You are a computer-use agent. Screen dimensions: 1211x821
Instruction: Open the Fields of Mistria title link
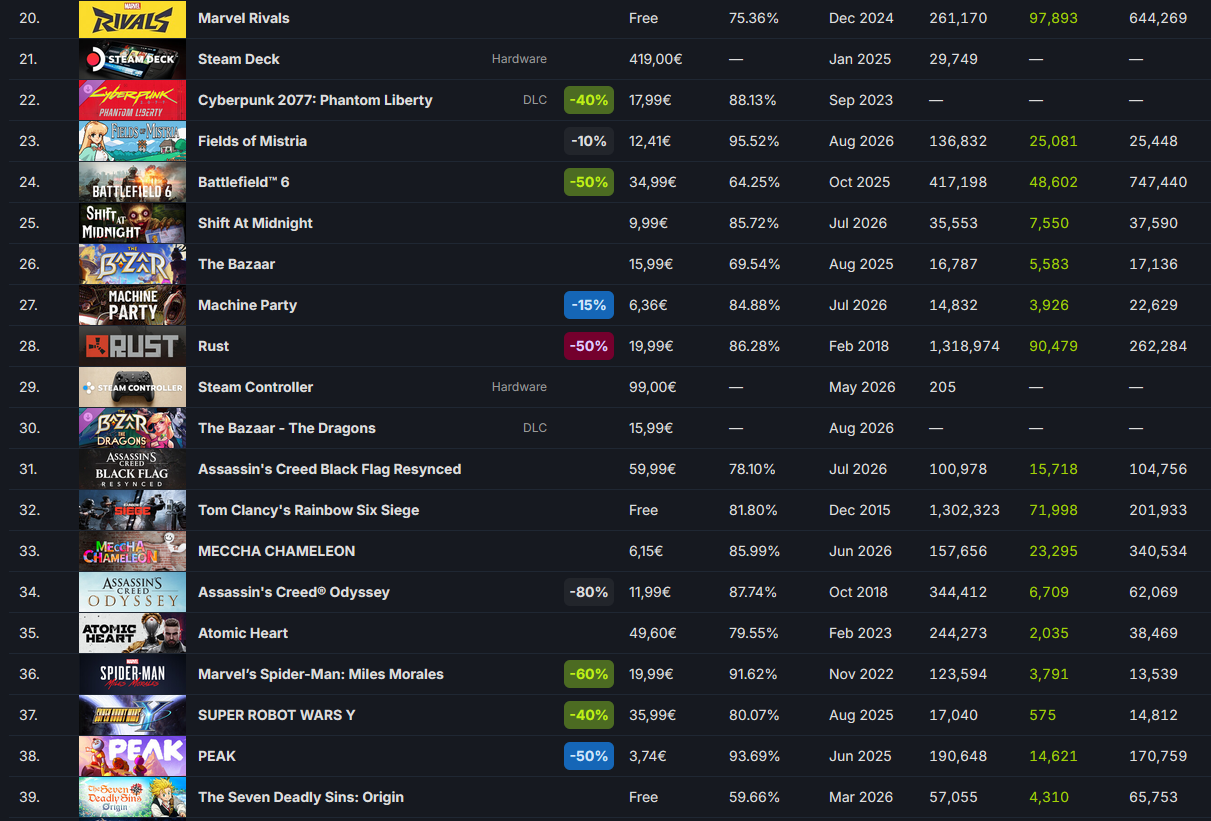[x=252, y=141]
